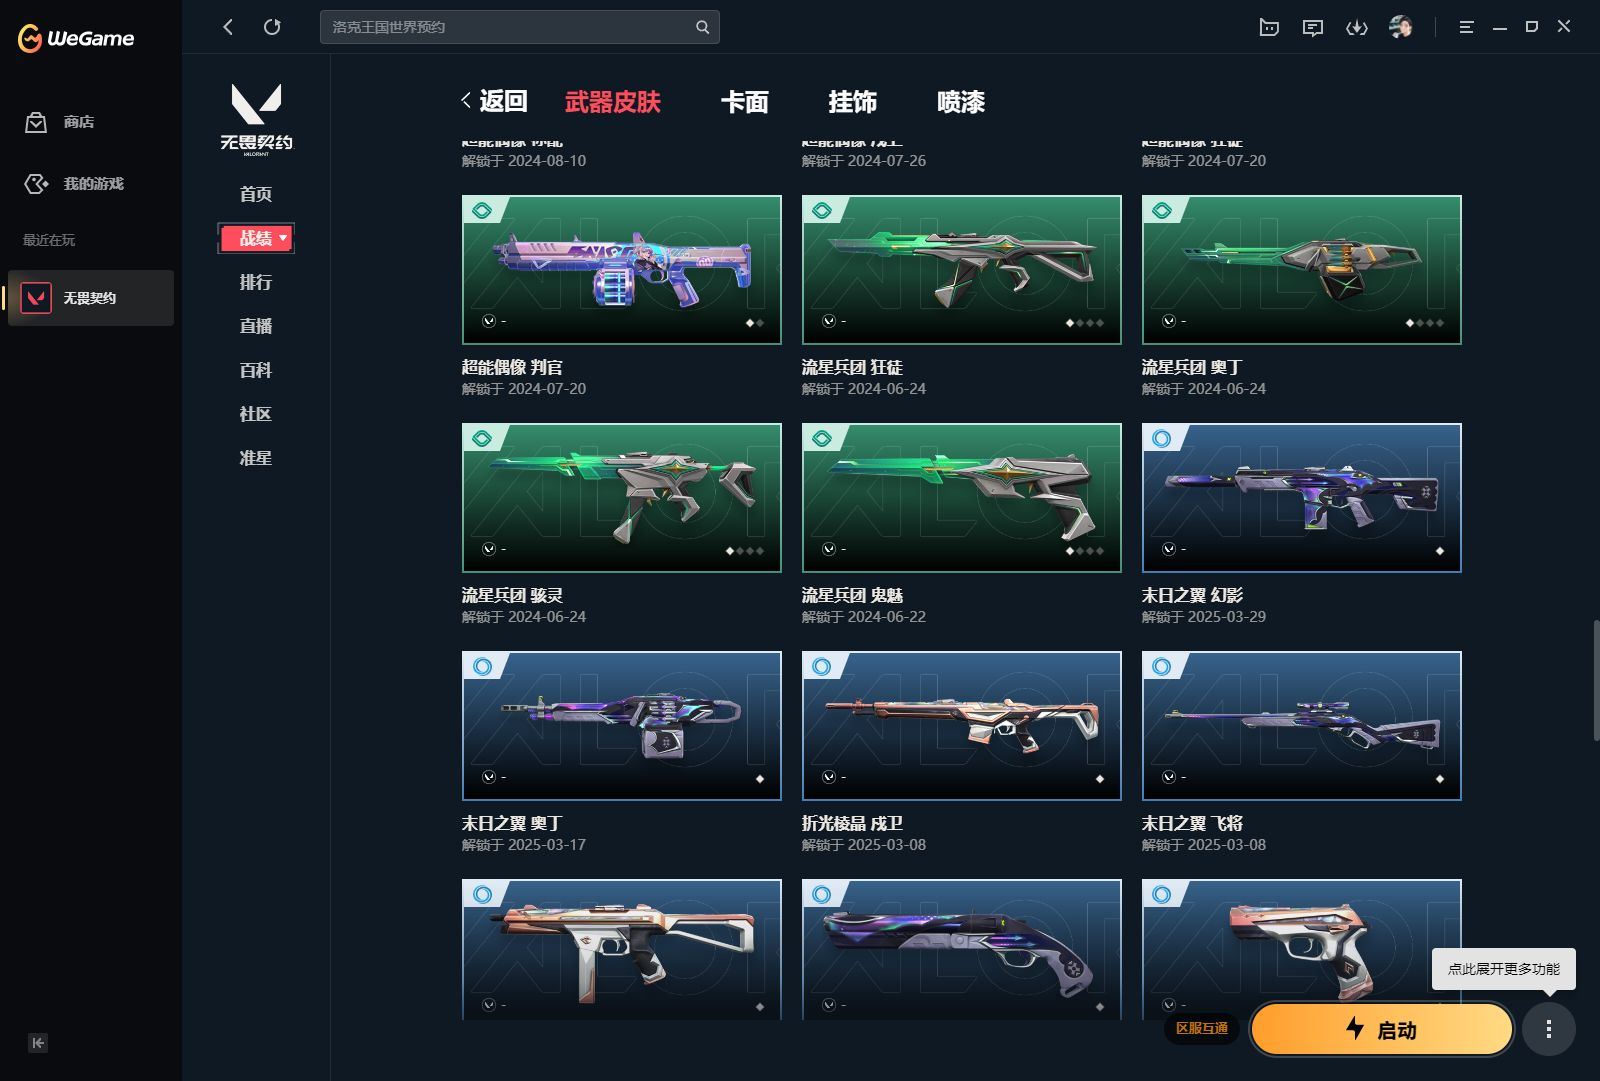Switch to the 喷漆 tab
This screenshot has height=1081, width=1600.
coord(959,102)
